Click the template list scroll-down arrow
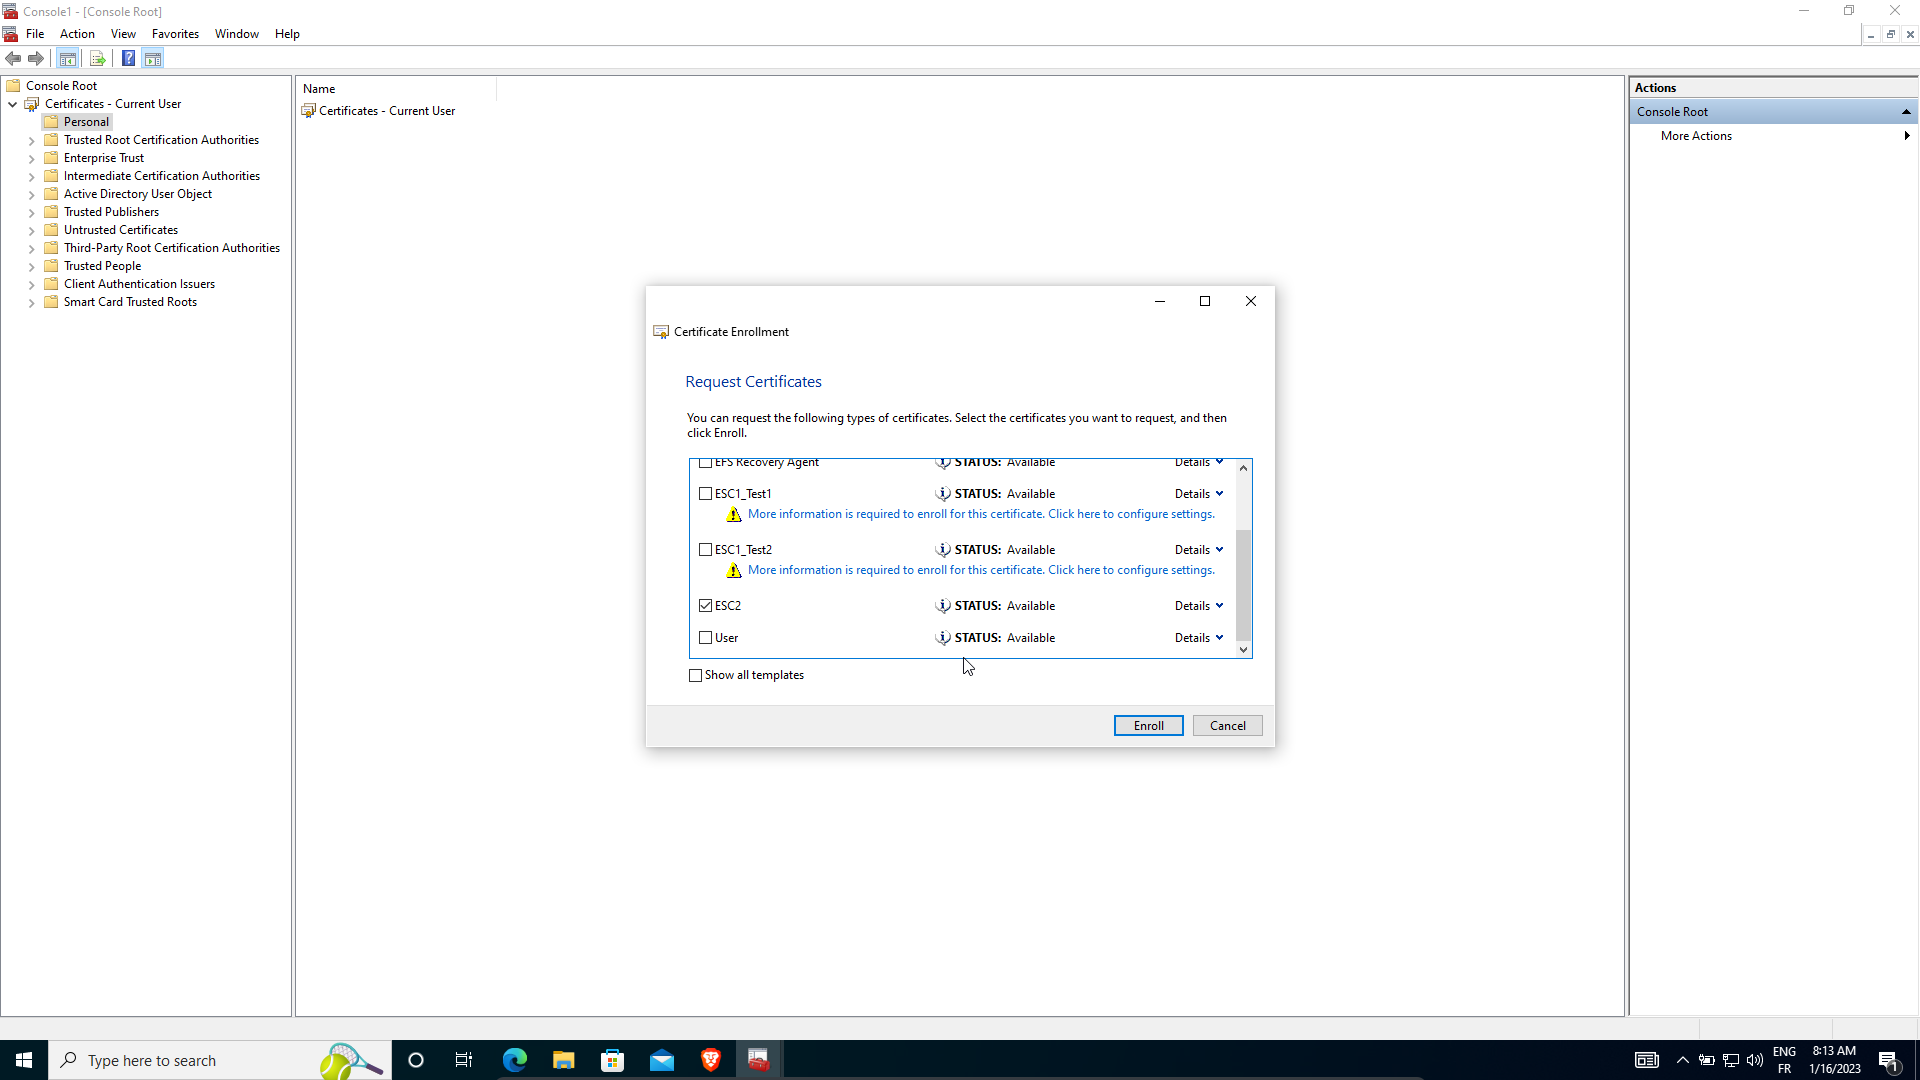The width and height of the screenshot is (1920, 1080). coord(1243,650)
